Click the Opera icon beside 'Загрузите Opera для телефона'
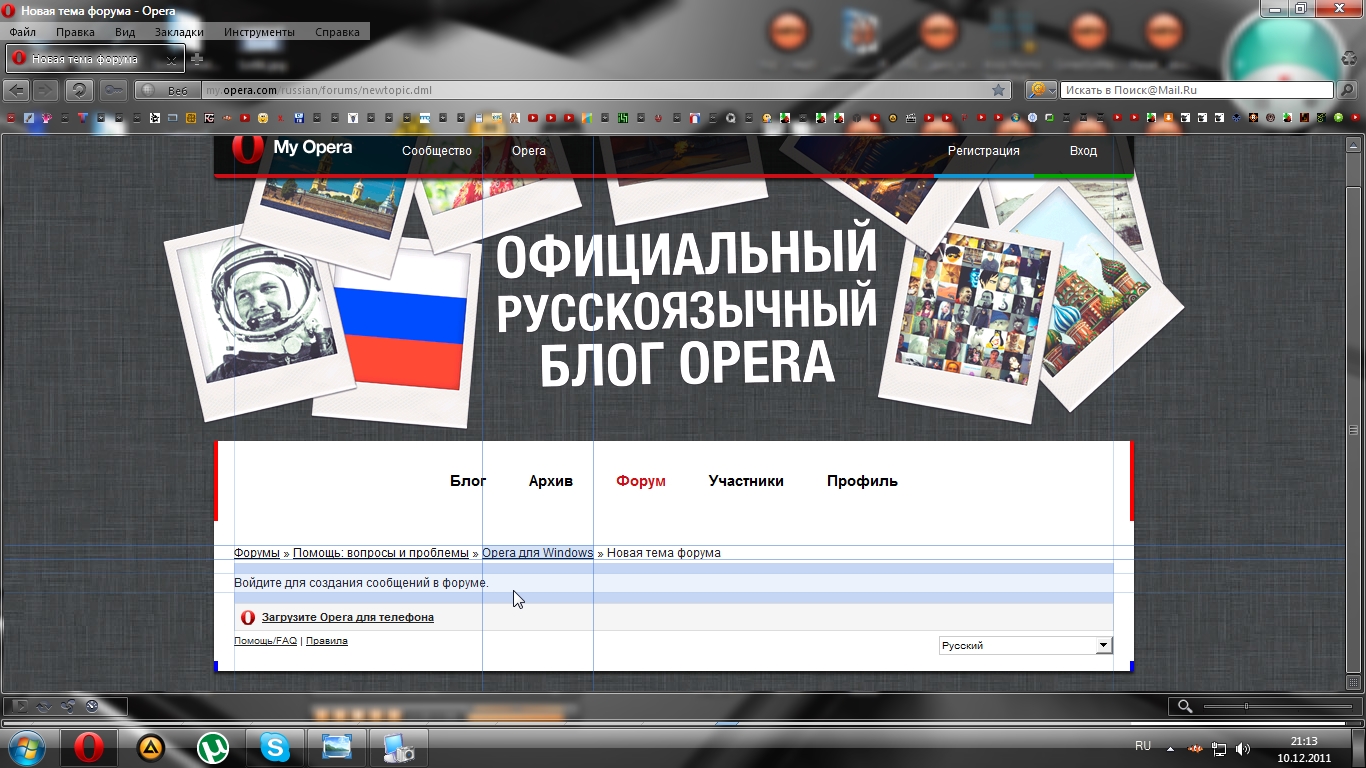The width and height of the screenshot is (1366, 768). pos(248,617)
